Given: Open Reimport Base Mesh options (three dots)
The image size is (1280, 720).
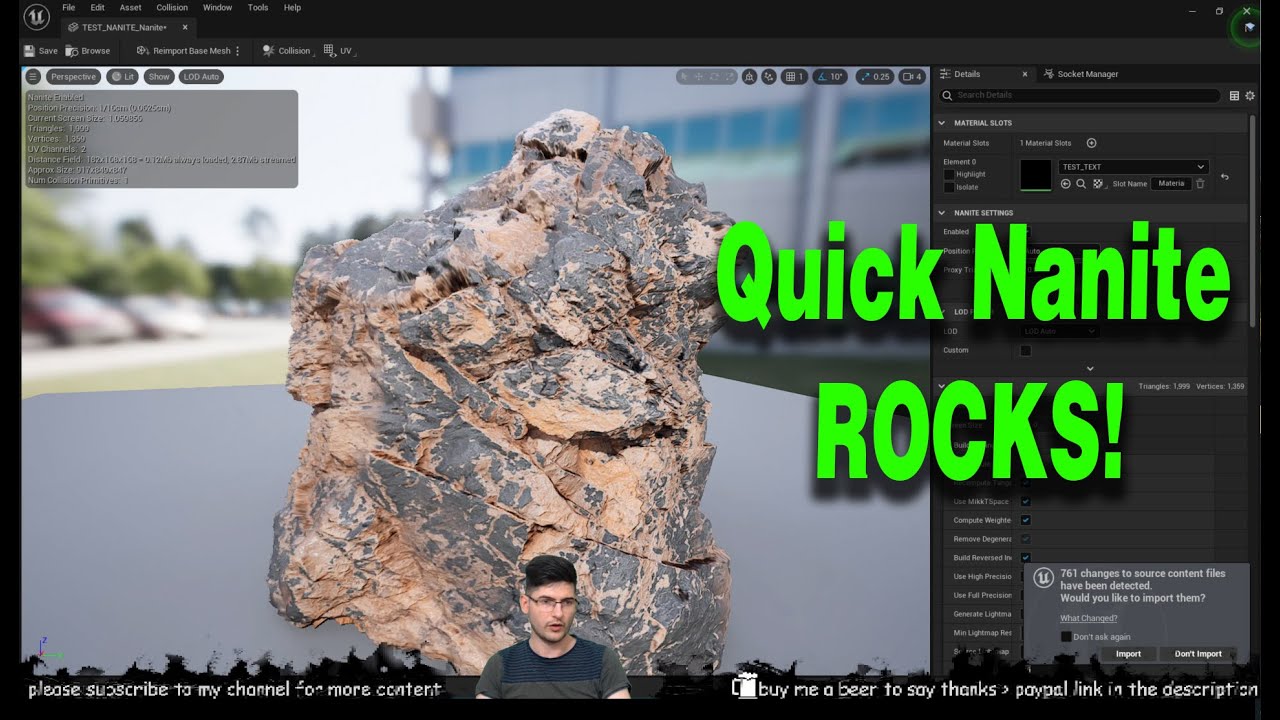Looking at the screenshot, I should pos(238,51).
